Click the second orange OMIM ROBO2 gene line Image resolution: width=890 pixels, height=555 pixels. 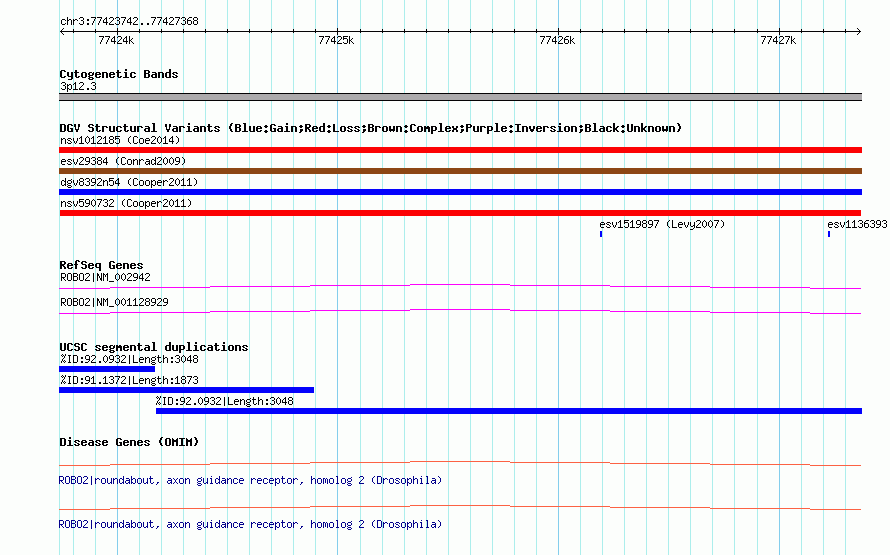460,507
